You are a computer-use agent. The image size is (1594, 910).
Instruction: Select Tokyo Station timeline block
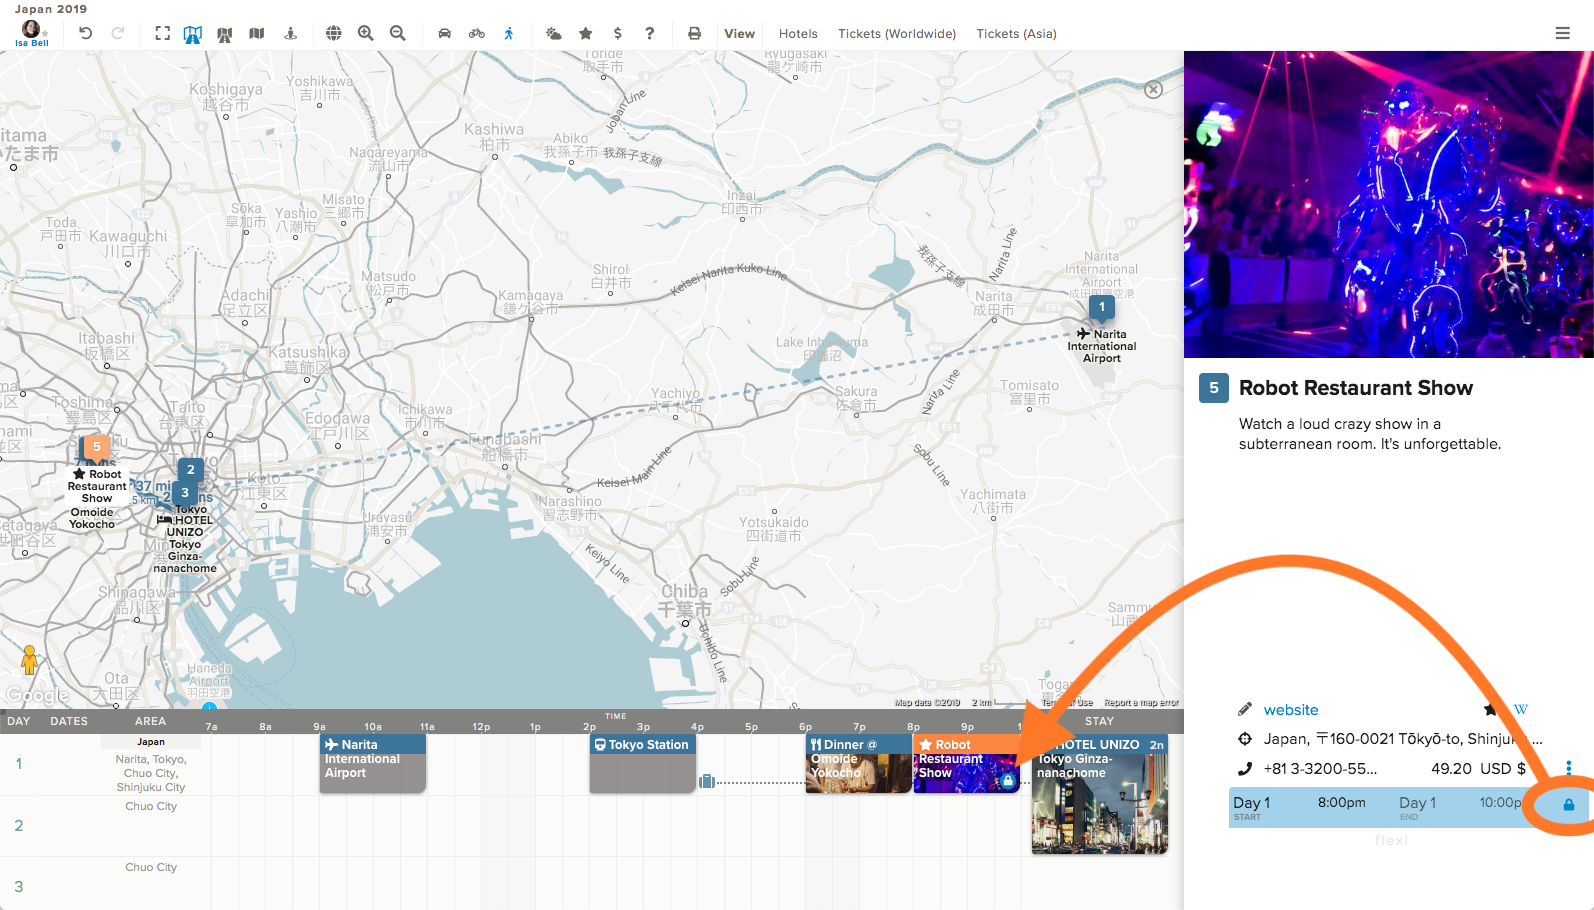(642, 764)
